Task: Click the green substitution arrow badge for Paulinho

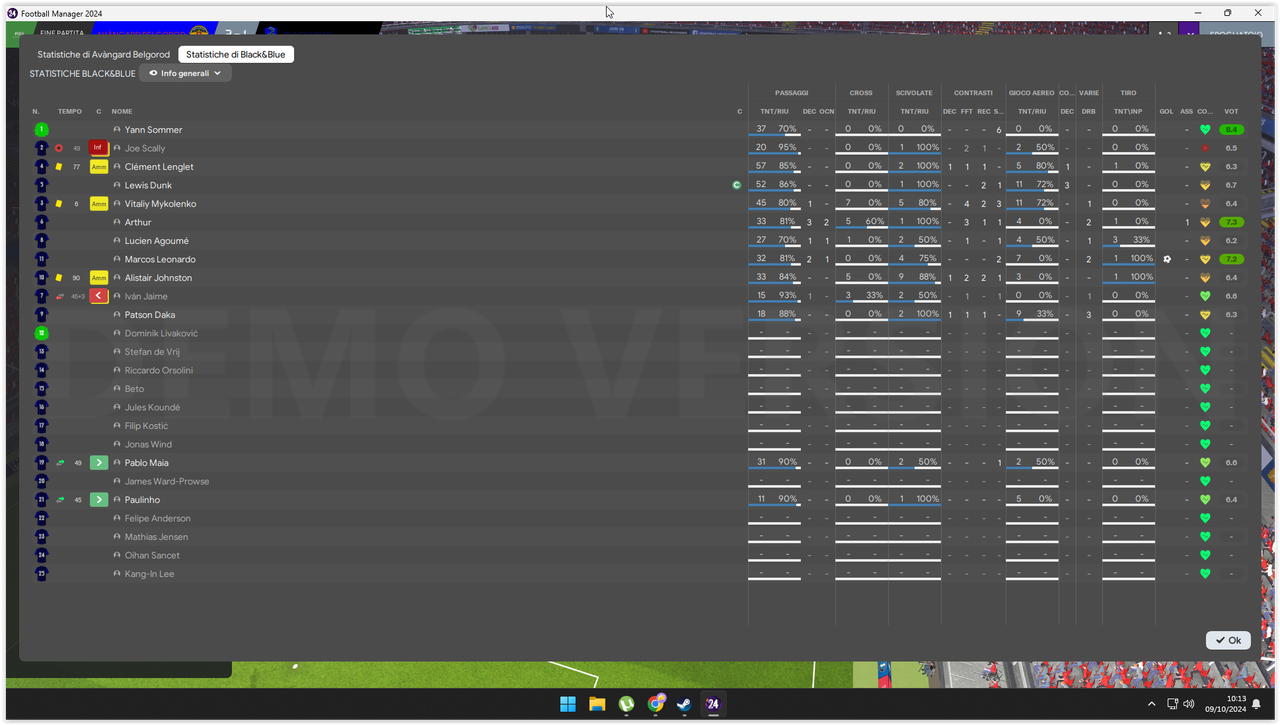Action: point(98,500)
